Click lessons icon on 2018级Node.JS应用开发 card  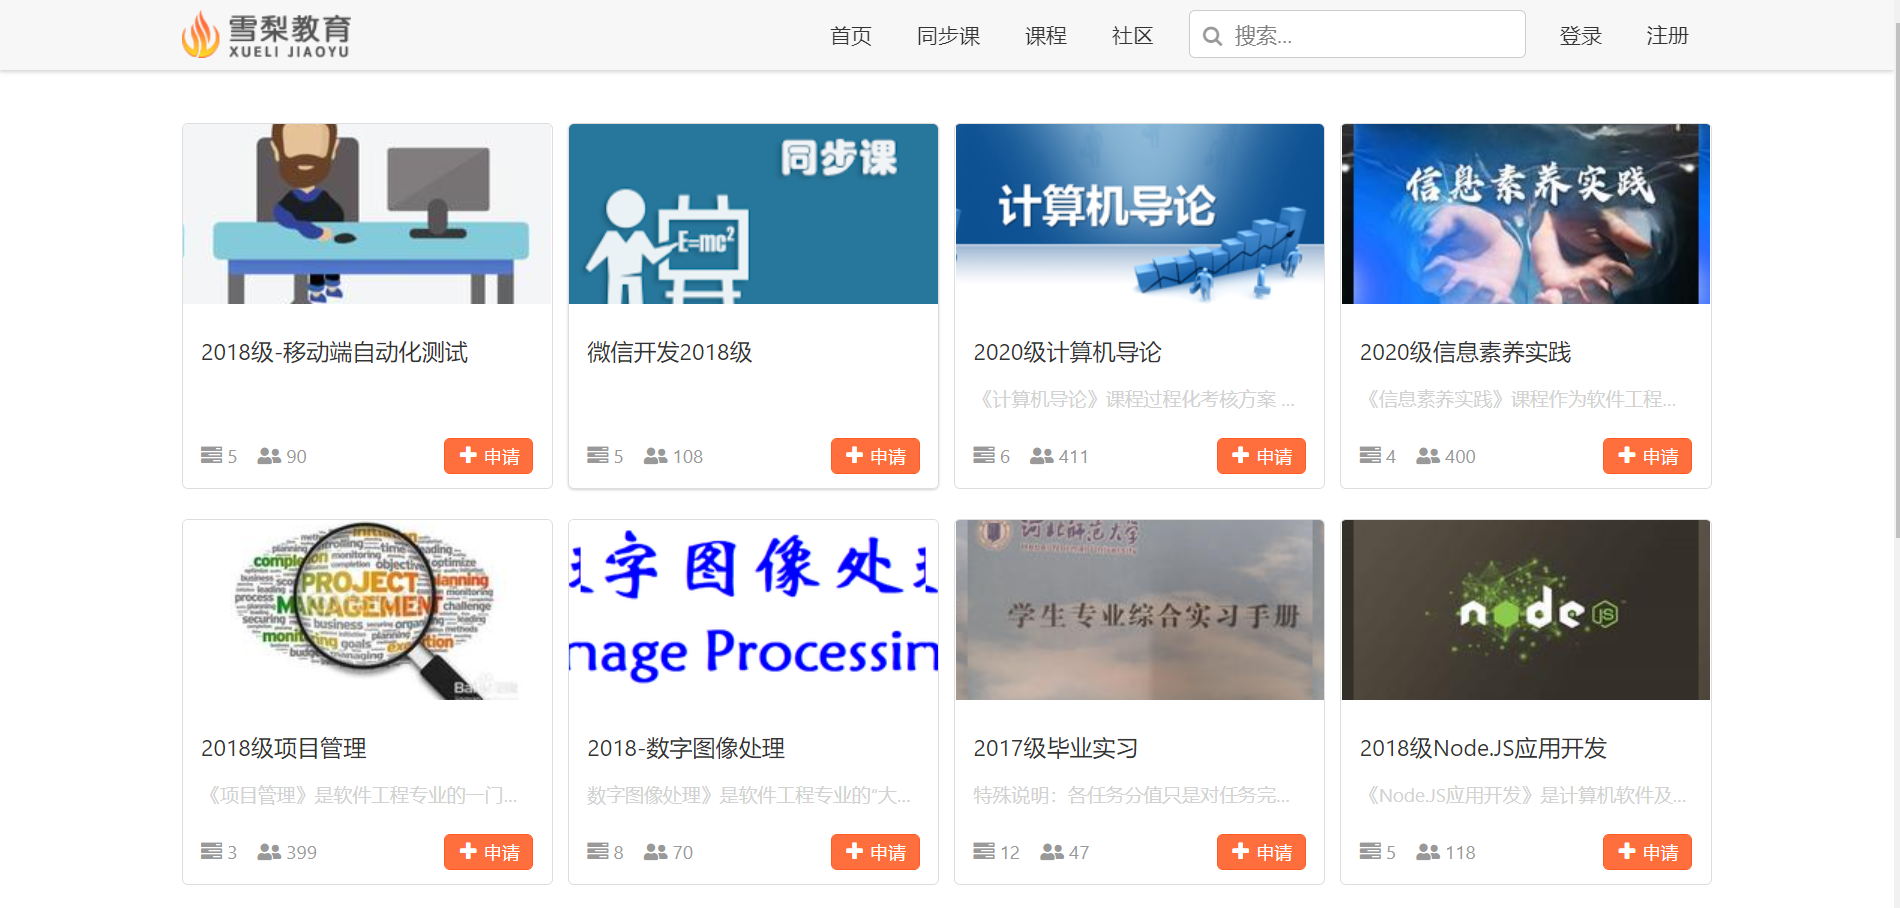point(1370,851)
